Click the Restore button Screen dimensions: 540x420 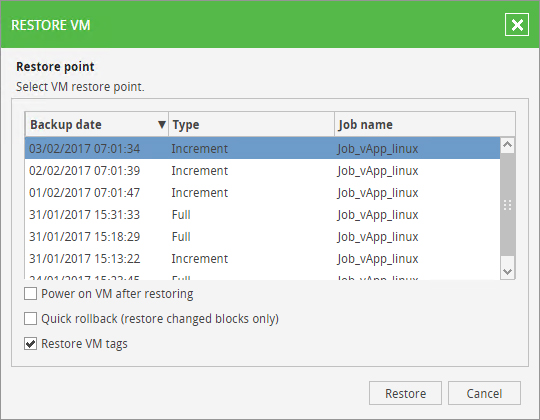pyautogui.click(x=405, y=393)
